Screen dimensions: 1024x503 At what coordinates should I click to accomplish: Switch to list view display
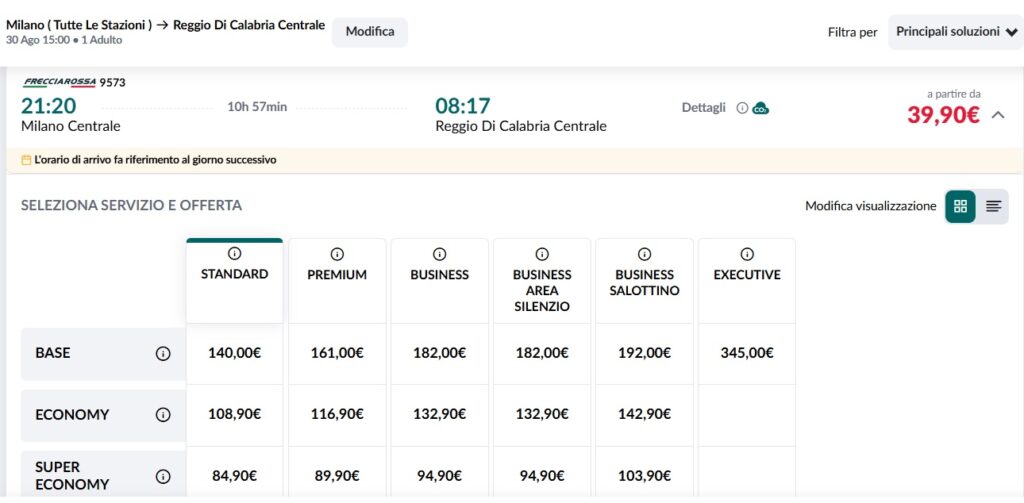pos(993,206)
